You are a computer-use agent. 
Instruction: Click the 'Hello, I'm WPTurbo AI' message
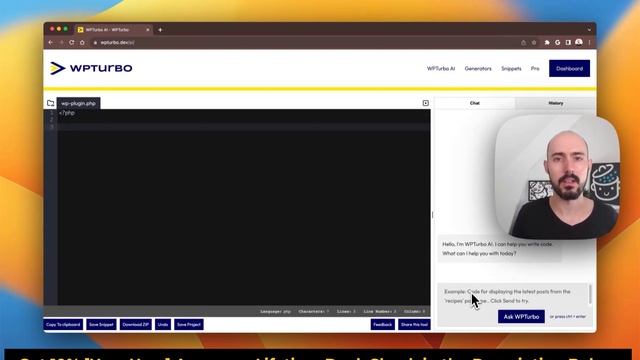499,249
